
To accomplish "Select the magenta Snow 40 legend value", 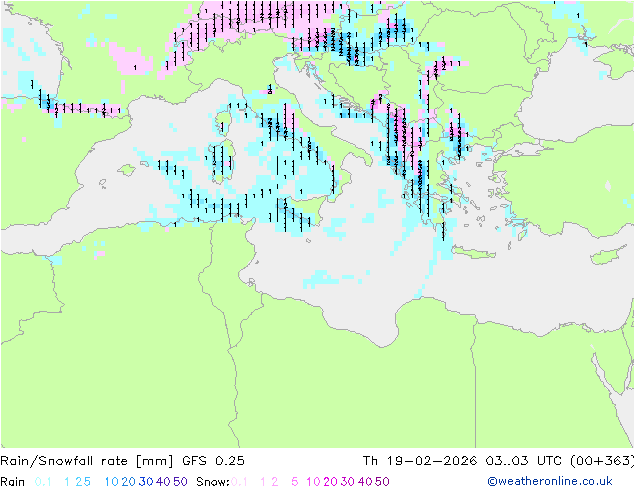I will click(365, 482).
